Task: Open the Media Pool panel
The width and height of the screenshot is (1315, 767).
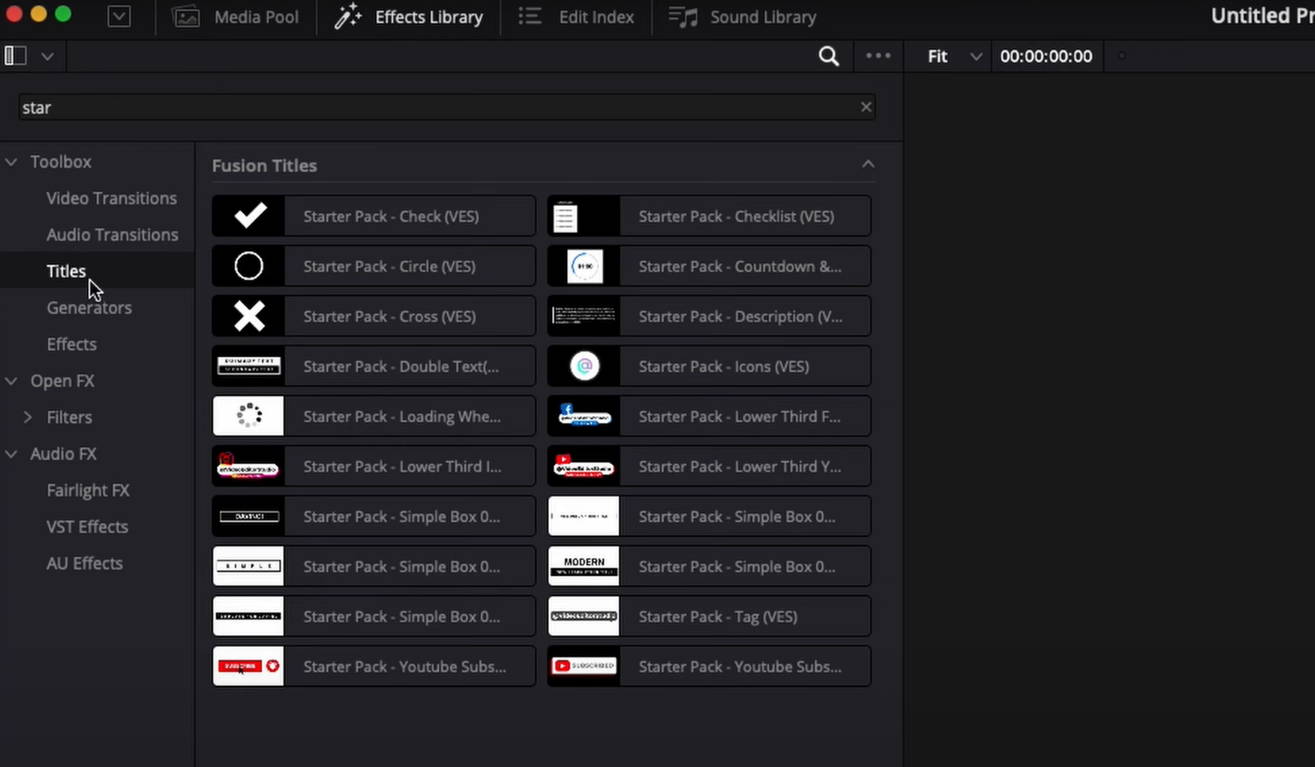Action: click(x=235, y=17)
